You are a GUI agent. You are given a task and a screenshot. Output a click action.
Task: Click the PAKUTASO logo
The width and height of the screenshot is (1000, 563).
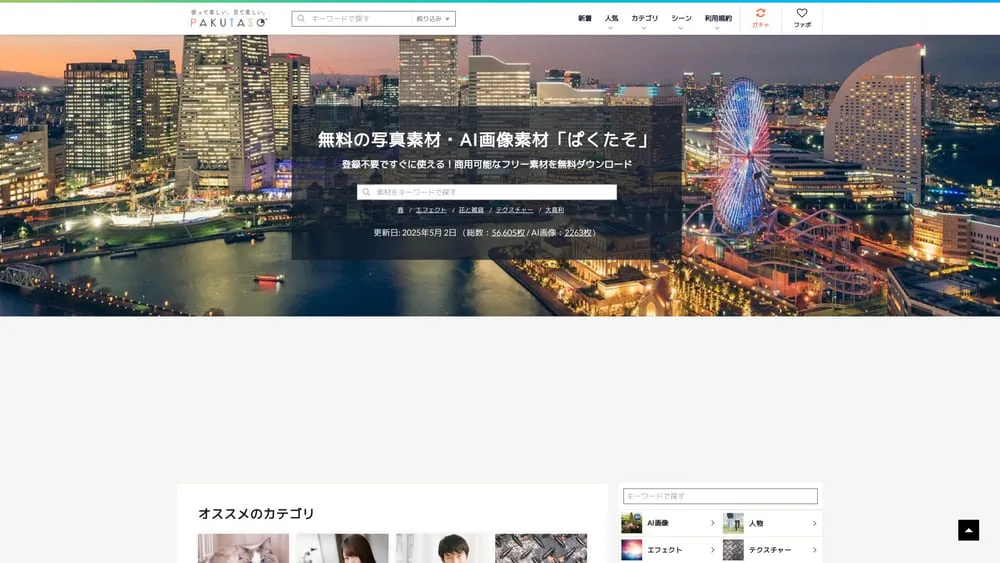(x=229, y=18)
